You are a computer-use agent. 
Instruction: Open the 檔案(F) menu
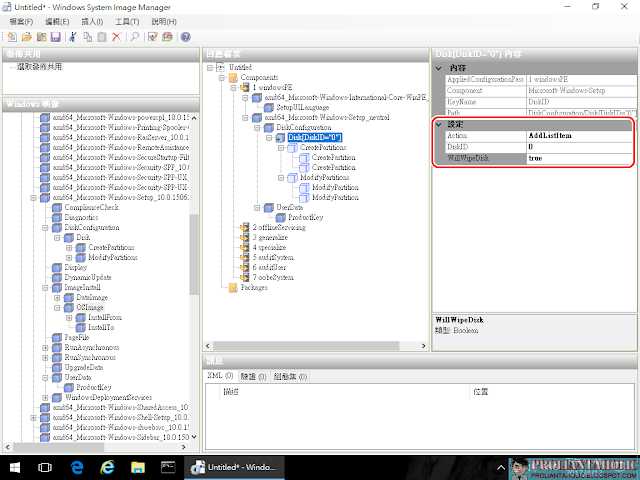pos(21,22)
